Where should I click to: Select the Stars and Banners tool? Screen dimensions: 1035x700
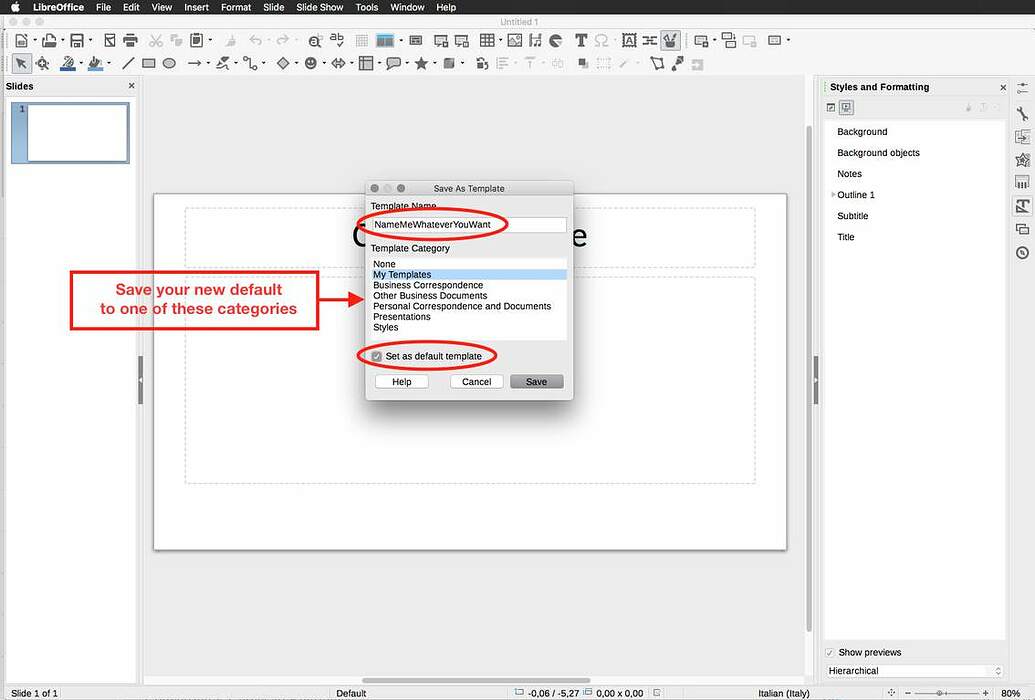click(421, 63)
